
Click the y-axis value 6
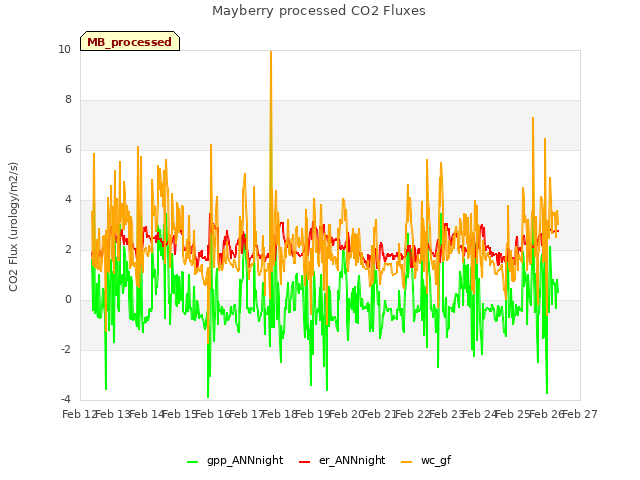click(68, 149)
